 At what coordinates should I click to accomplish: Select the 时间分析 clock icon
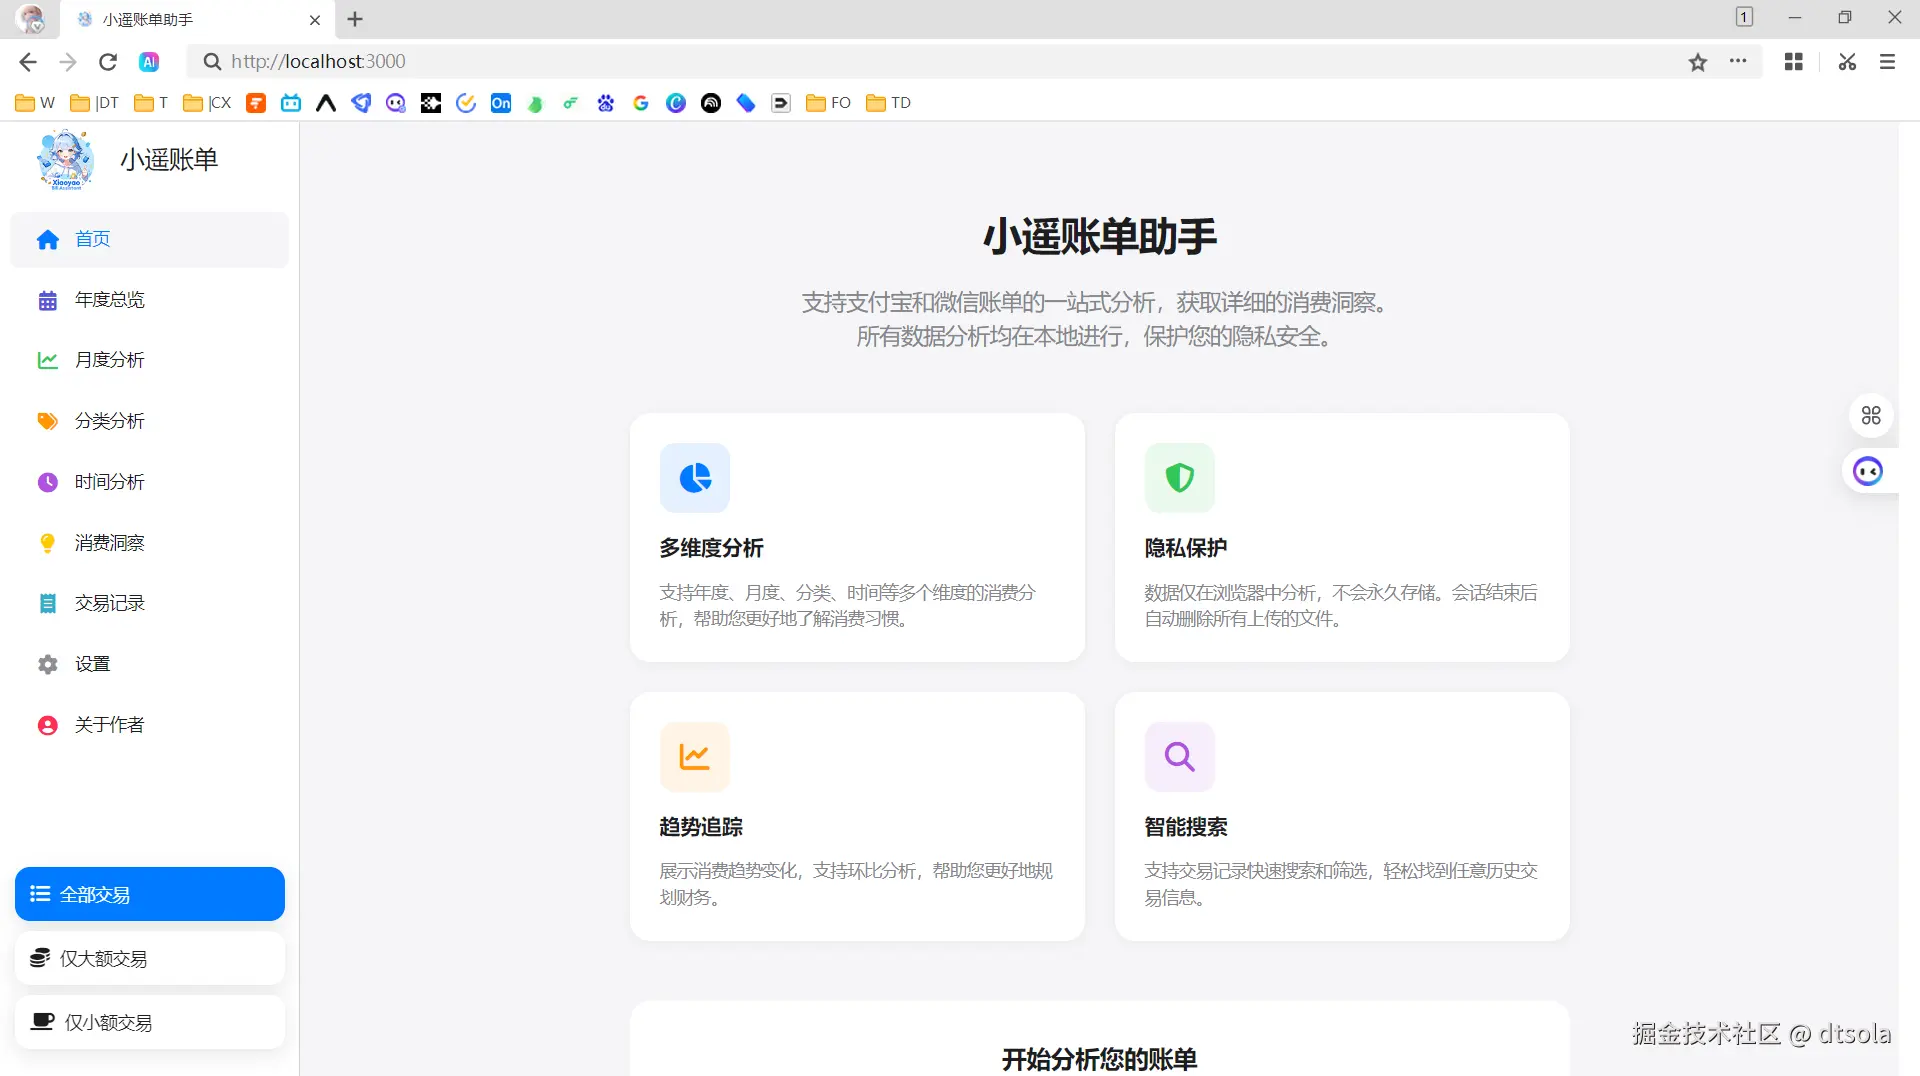47,482
